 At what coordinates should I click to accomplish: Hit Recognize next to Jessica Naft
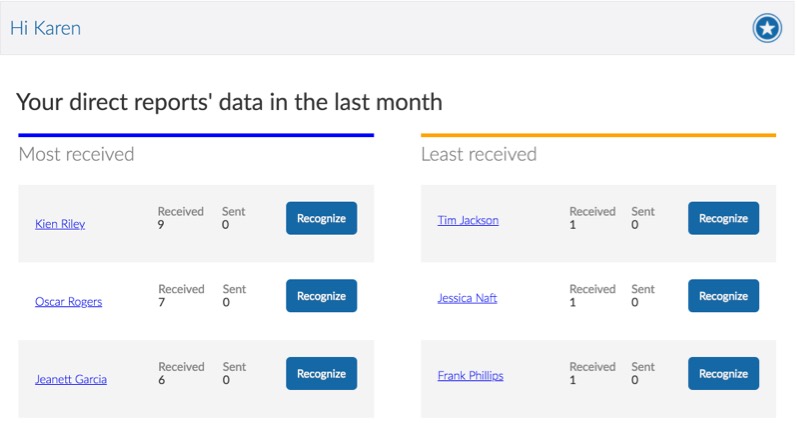pos(723,296)
